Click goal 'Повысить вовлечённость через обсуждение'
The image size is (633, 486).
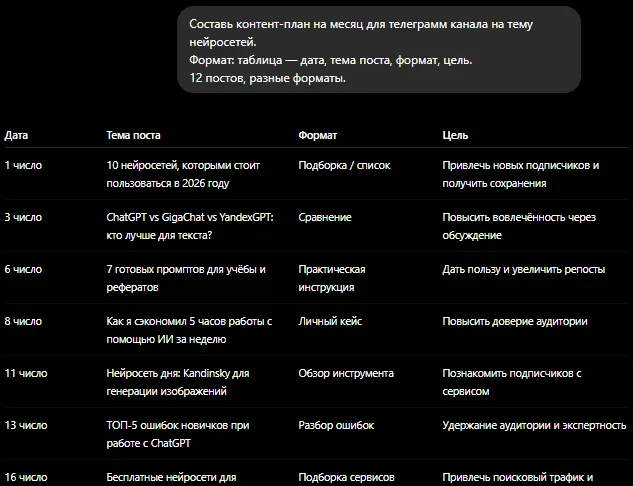point(519,226)
